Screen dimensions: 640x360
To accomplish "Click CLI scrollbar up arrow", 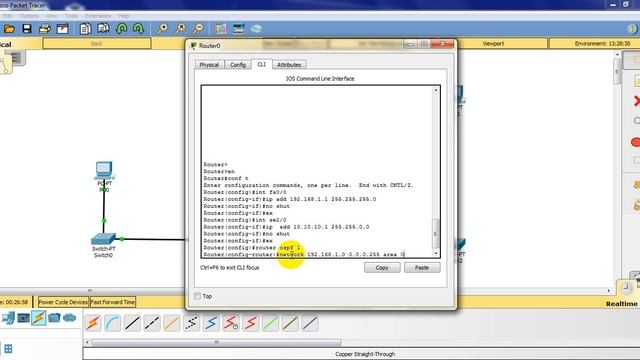I will tap(436, 90).
